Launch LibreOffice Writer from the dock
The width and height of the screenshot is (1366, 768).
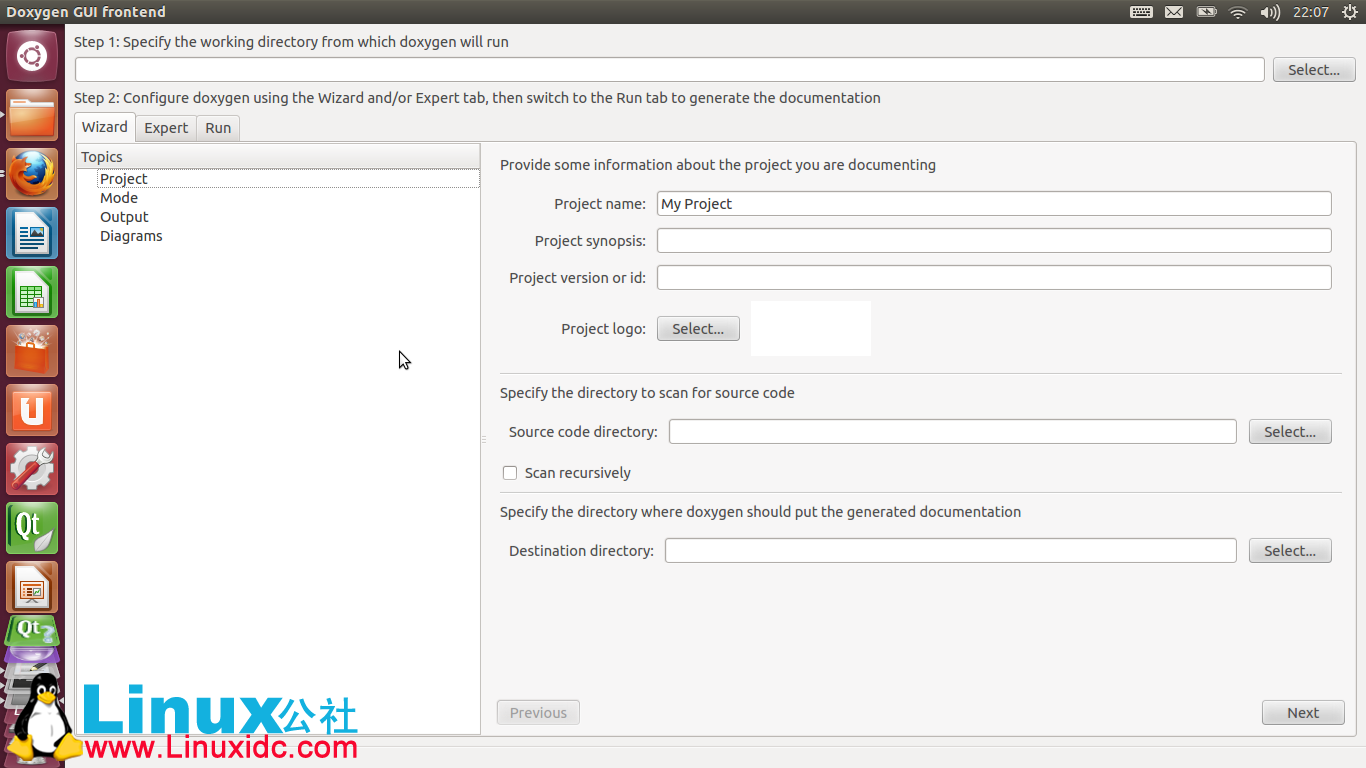click(x=32, y=233)
